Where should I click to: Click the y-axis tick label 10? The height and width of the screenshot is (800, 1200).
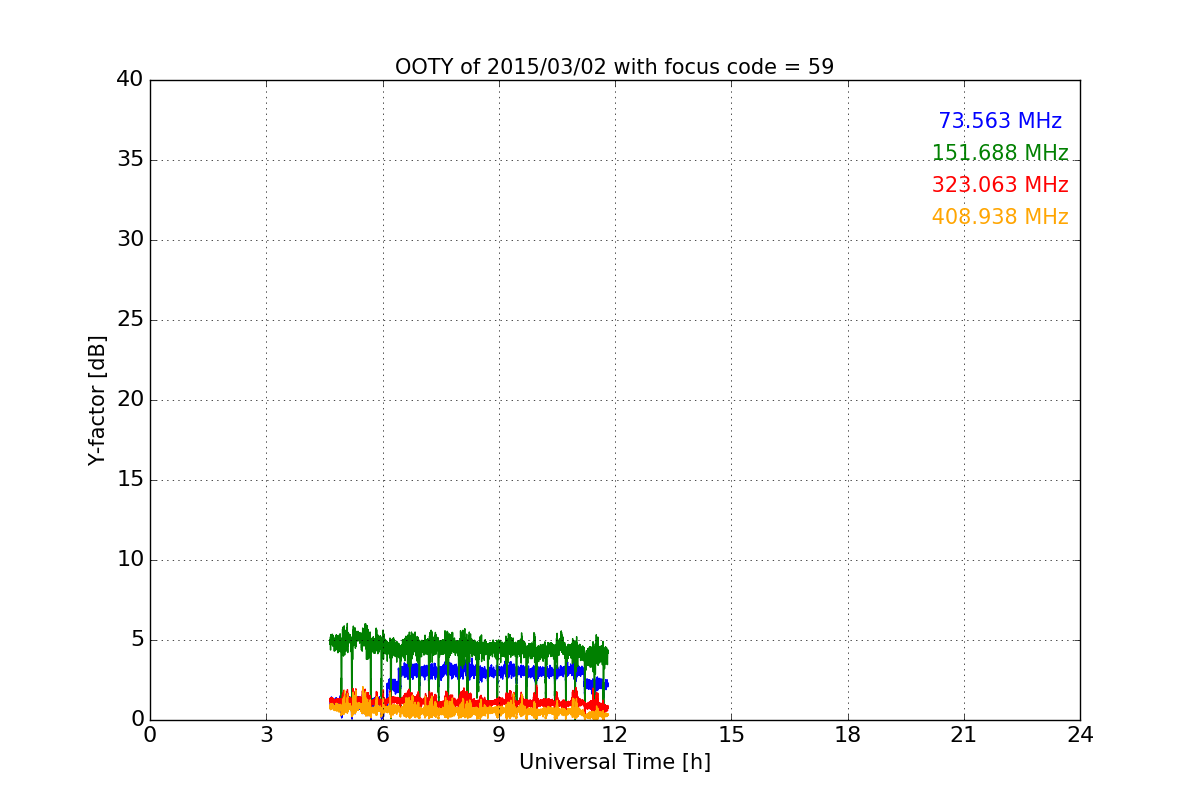click(x=130, y=560)
